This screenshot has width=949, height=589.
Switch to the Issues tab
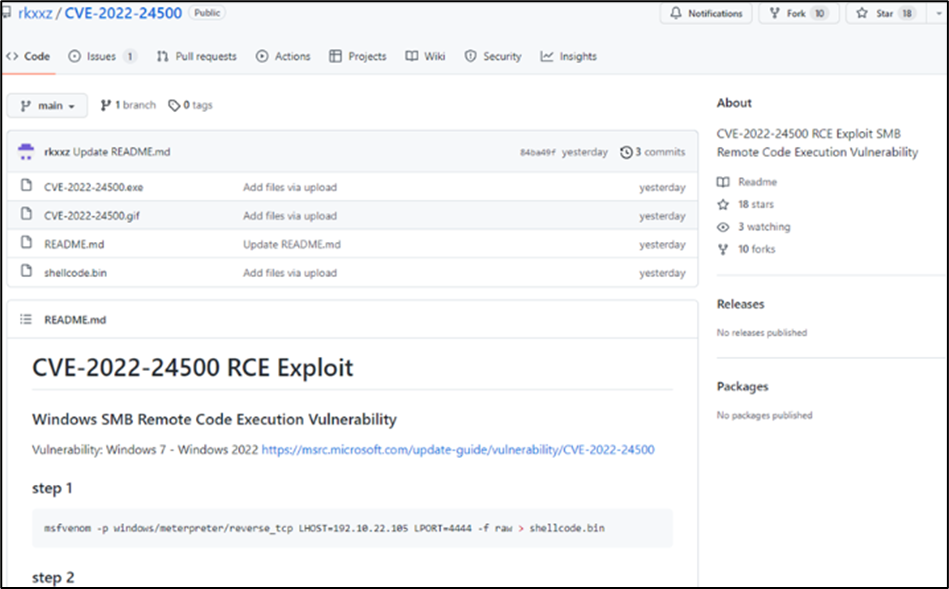pyautogui.click(x=103, y=56)
